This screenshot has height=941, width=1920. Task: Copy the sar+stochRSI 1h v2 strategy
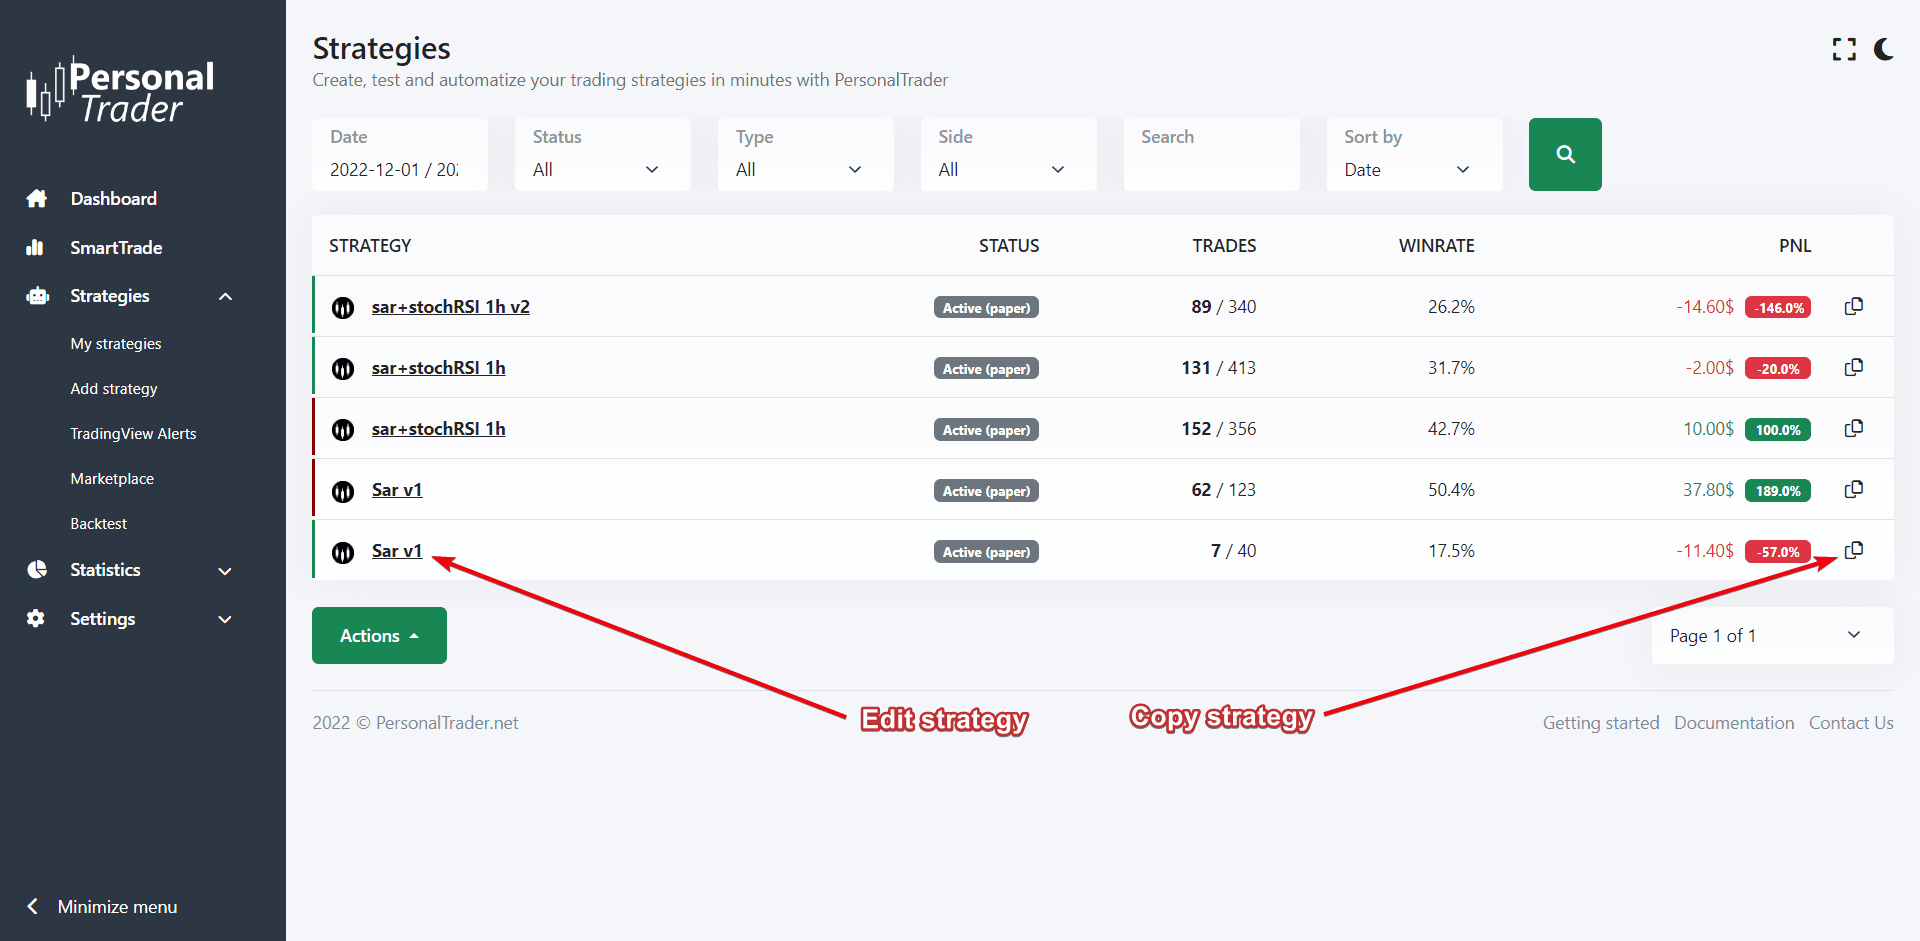[1853, 306]
